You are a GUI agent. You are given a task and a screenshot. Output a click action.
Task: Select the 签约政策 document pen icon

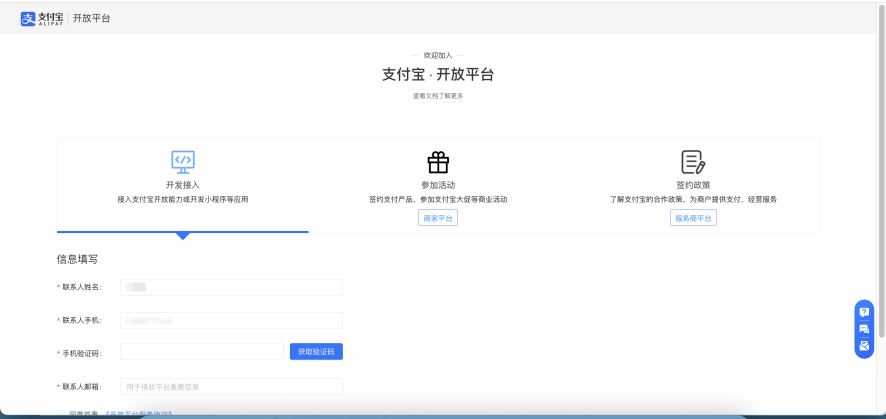(x=693, y=162)
